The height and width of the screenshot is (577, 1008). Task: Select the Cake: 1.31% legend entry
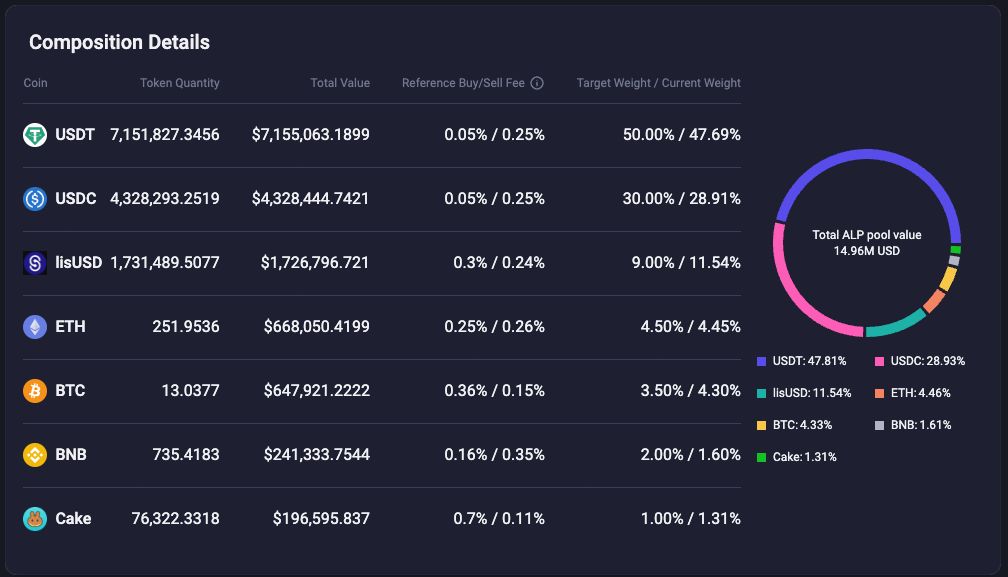coord(808,456)
